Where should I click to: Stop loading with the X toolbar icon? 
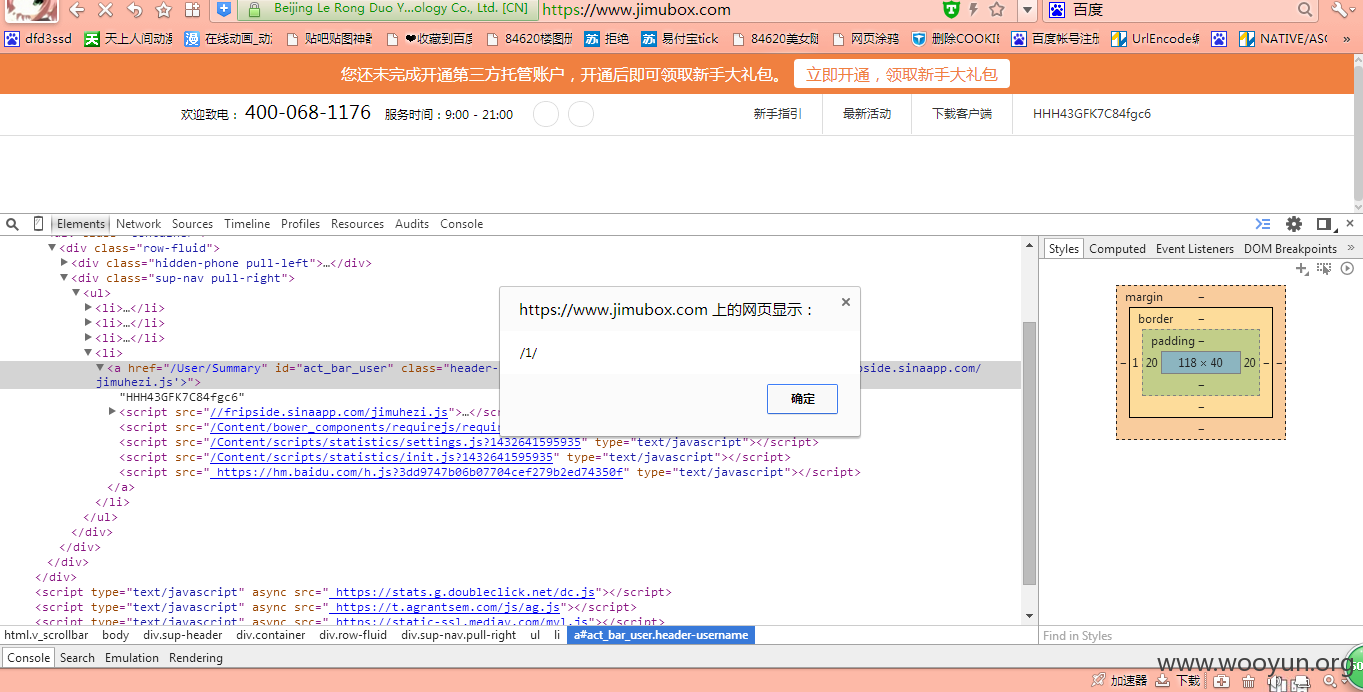[106, 10]
